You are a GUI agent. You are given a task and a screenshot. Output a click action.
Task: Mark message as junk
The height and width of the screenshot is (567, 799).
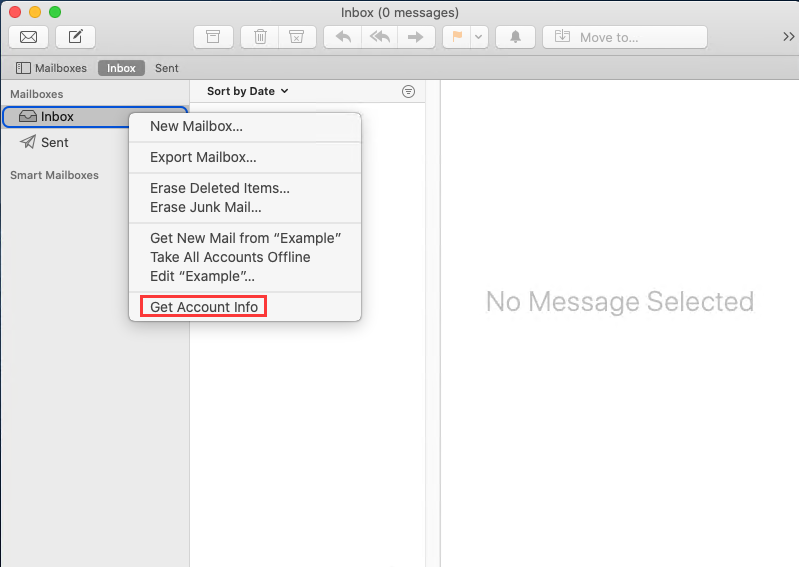point(296,37)
